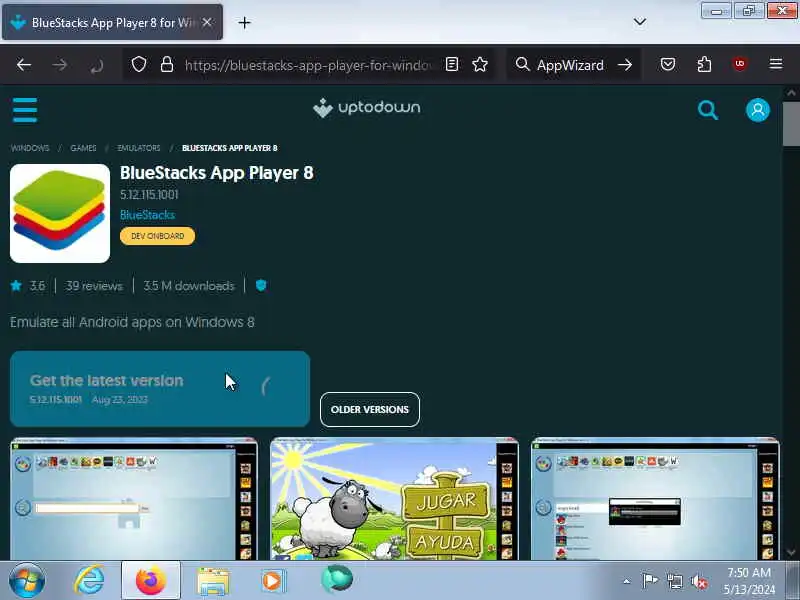The height and width of the screenshot is (600, 800).
Task: Click the Action Center flag icon
Action: (649, 581)
